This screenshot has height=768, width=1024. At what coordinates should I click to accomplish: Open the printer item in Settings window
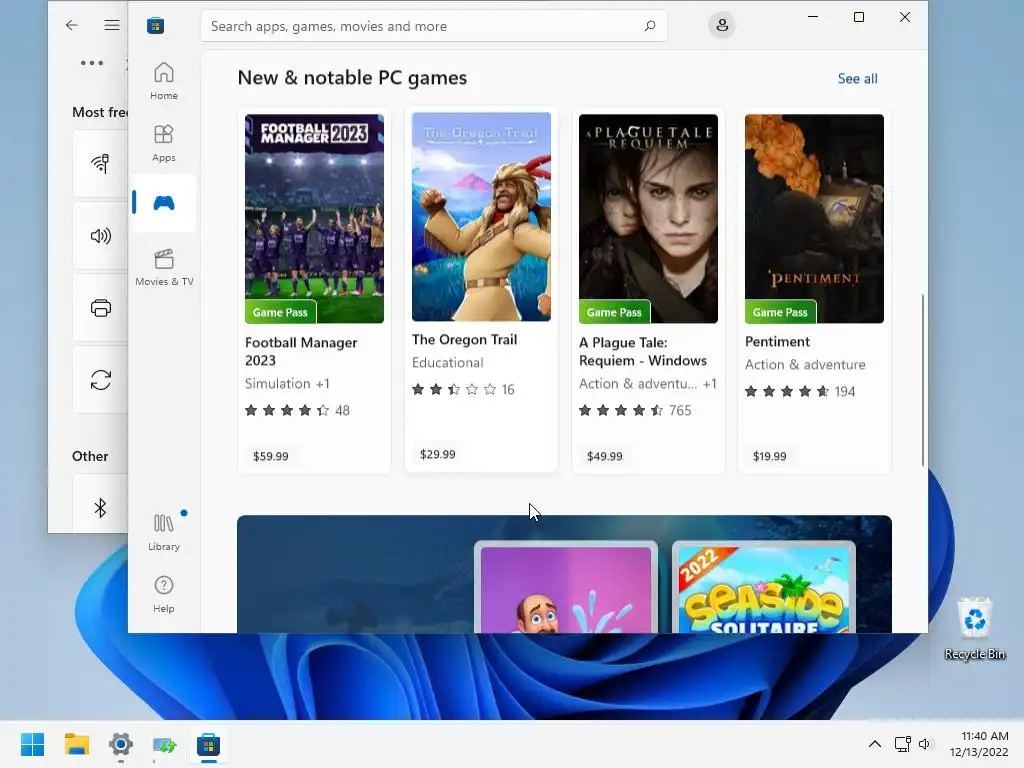(x=101, y=308)
